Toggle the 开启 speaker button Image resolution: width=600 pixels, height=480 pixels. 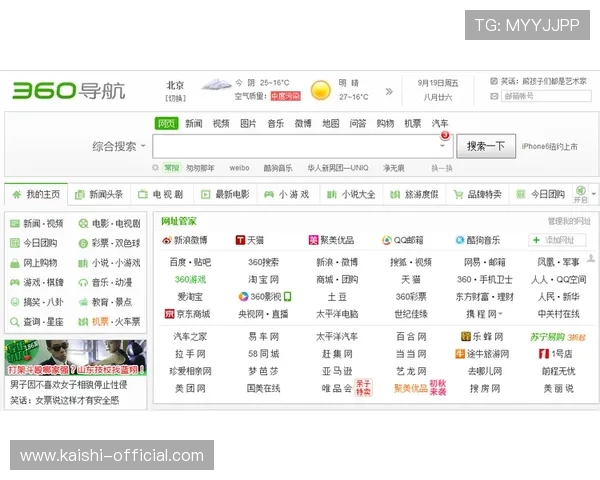click(x=580, y=194)
